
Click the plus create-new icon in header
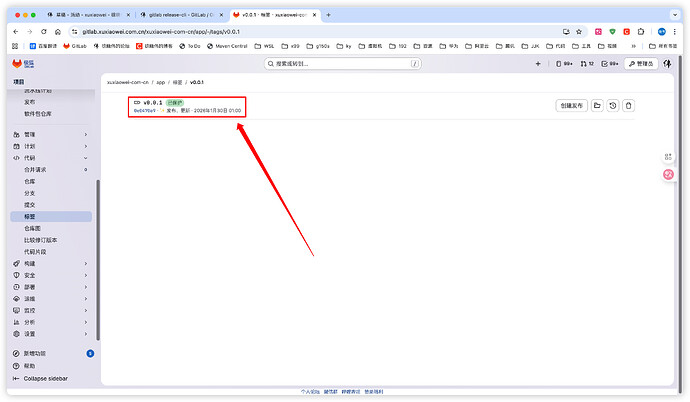tap(538, 63)
